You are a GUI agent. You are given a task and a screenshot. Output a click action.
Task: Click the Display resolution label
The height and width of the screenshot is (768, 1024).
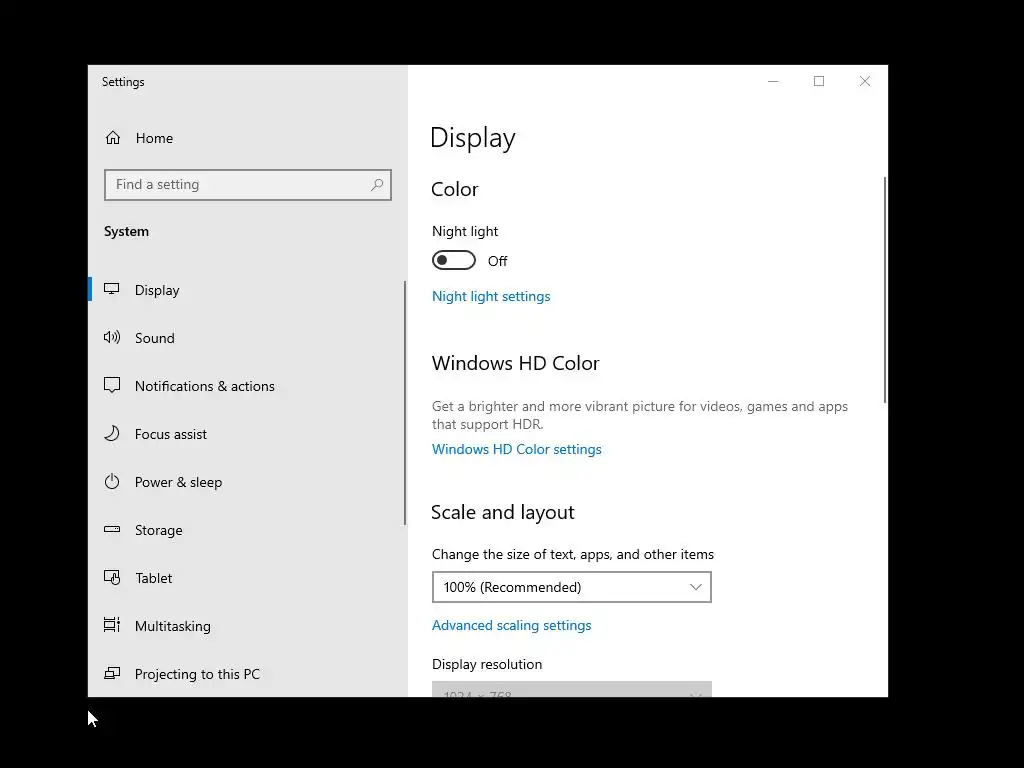[487, 664]
